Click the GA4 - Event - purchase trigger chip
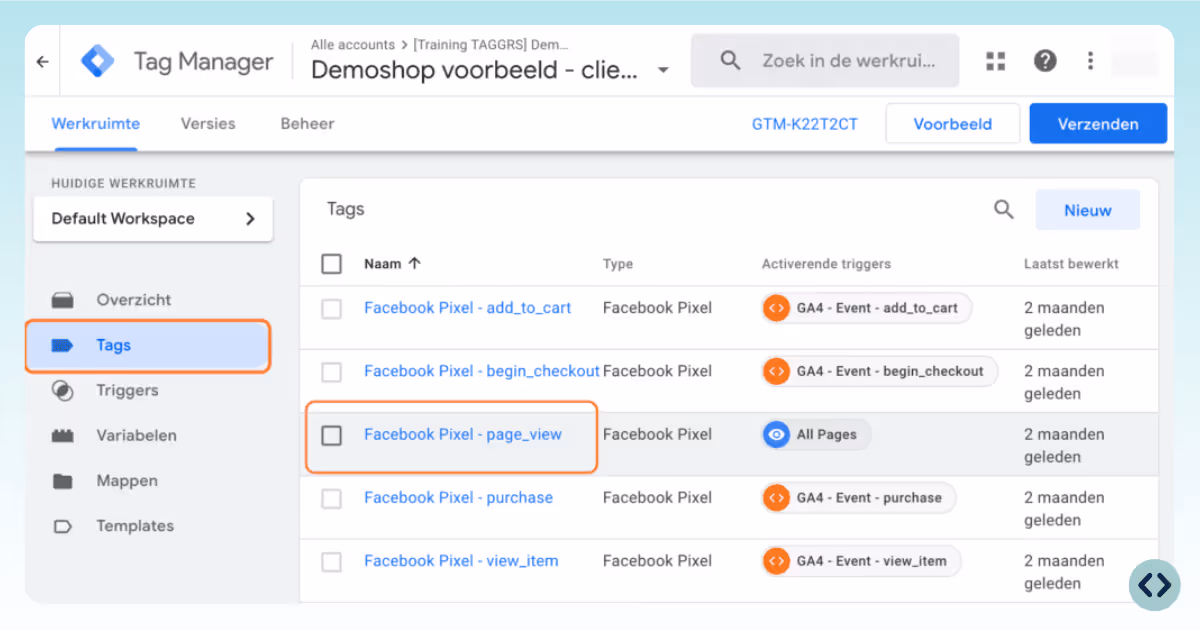1200x630 pixels. coord(858,497)
